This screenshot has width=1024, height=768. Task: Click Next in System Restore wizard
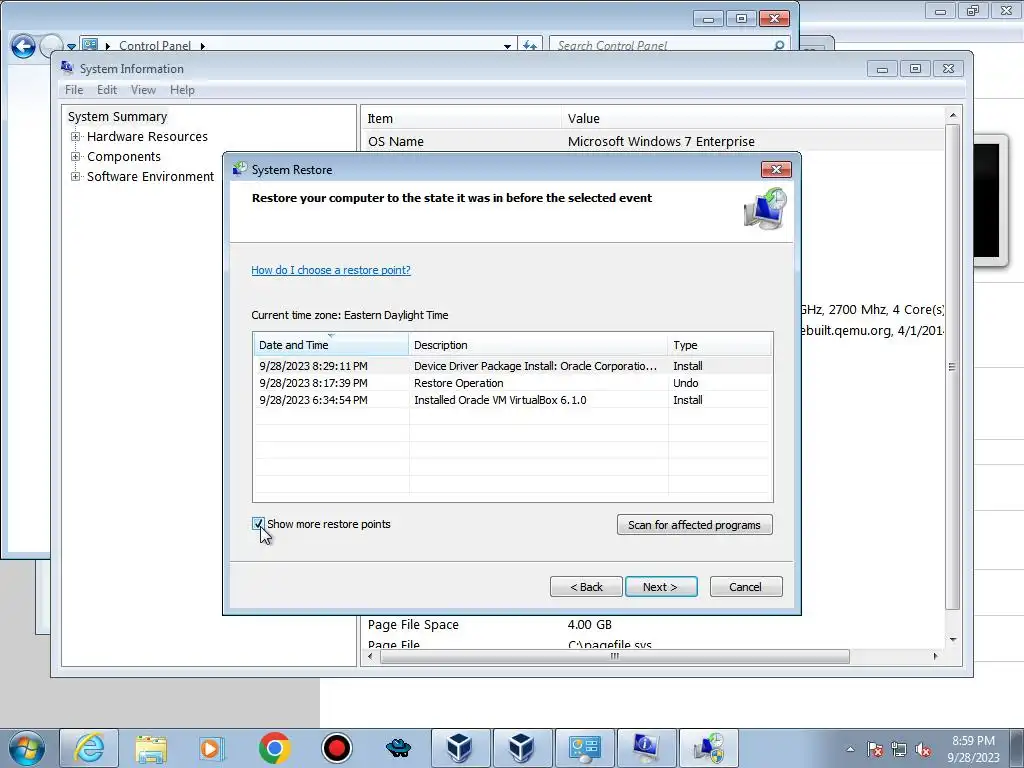(661, 586)
